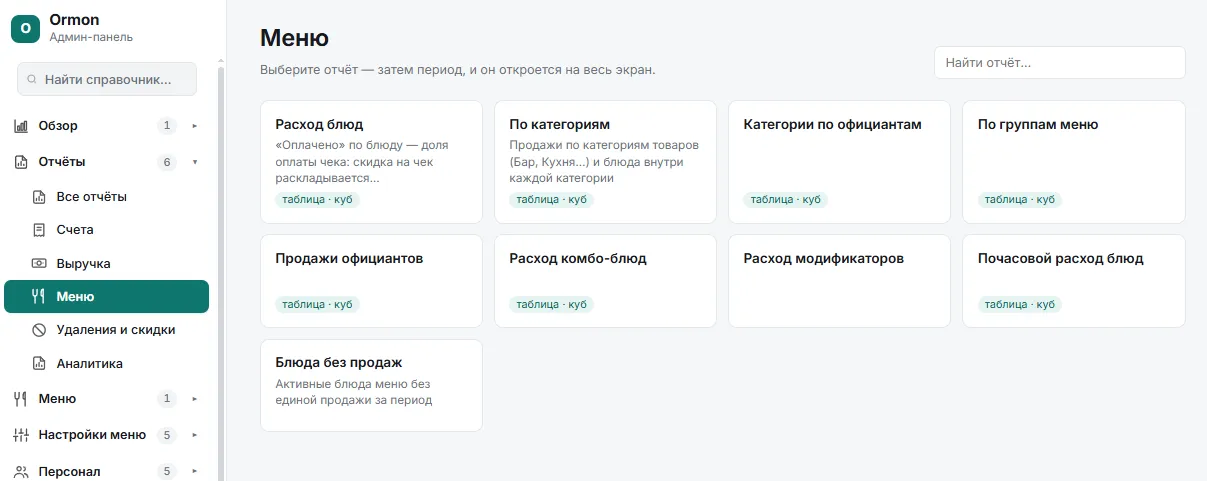Open the Блюда без продаж report card
The image size is (1207, 481).
pyautogui.click(x=371, y=386)
